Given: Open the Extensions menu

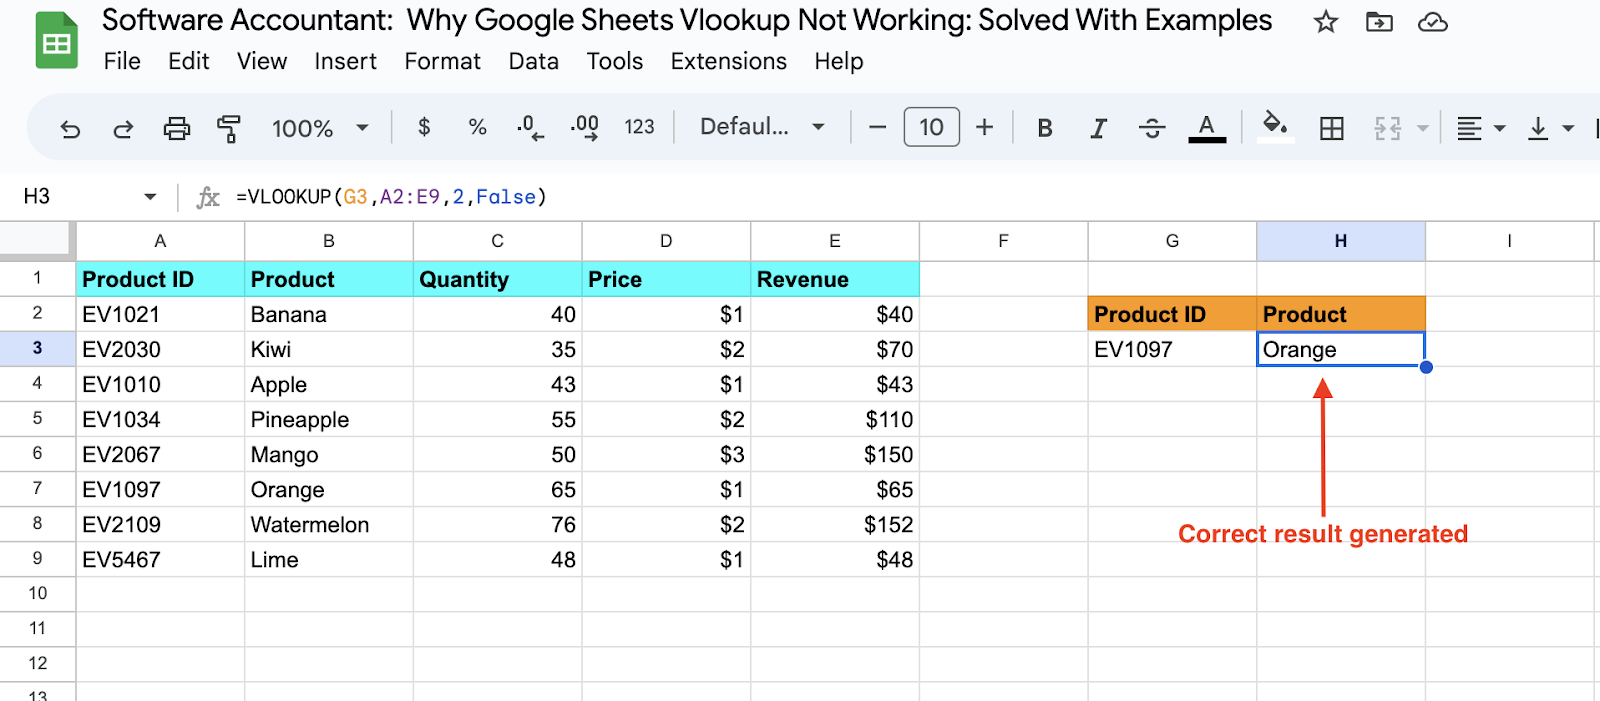Looking at the screenshot, I should pyautogui.click(x=728, y=62).
